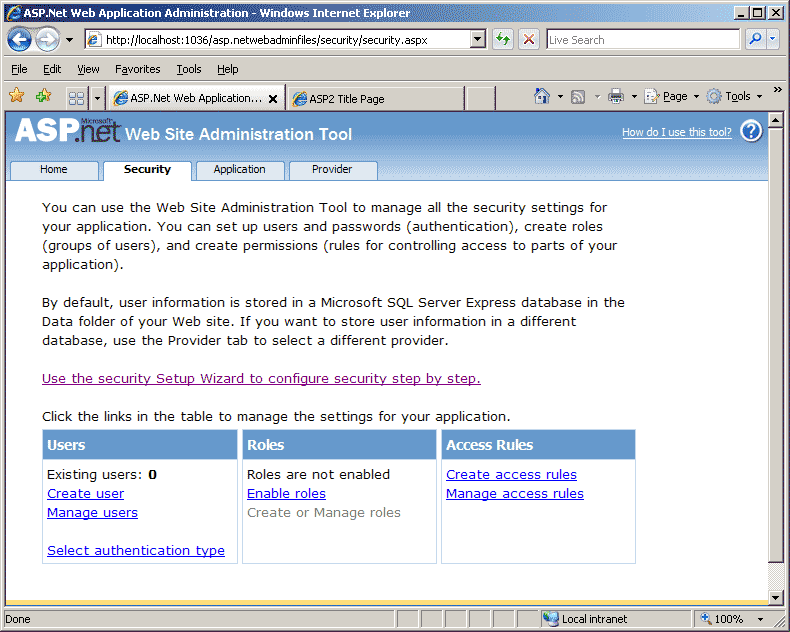Click the 'Access Rules' column header
This screenshot has width=790, height=632.
click(538, 445)
